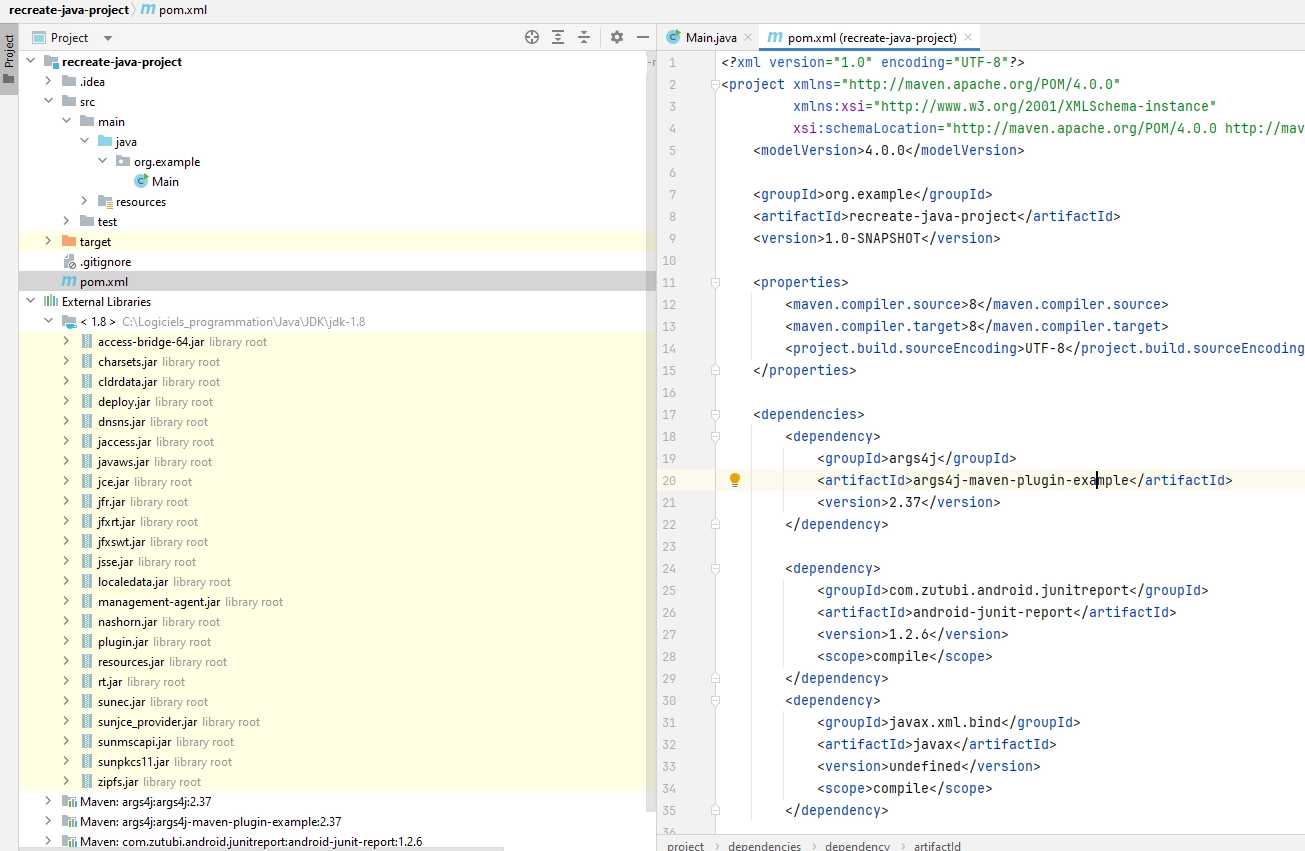The height and width of the screenshot is (851, 1305).
Task: Click the Expand All icon in Project toolbar
Action: (x=557, y=37)
